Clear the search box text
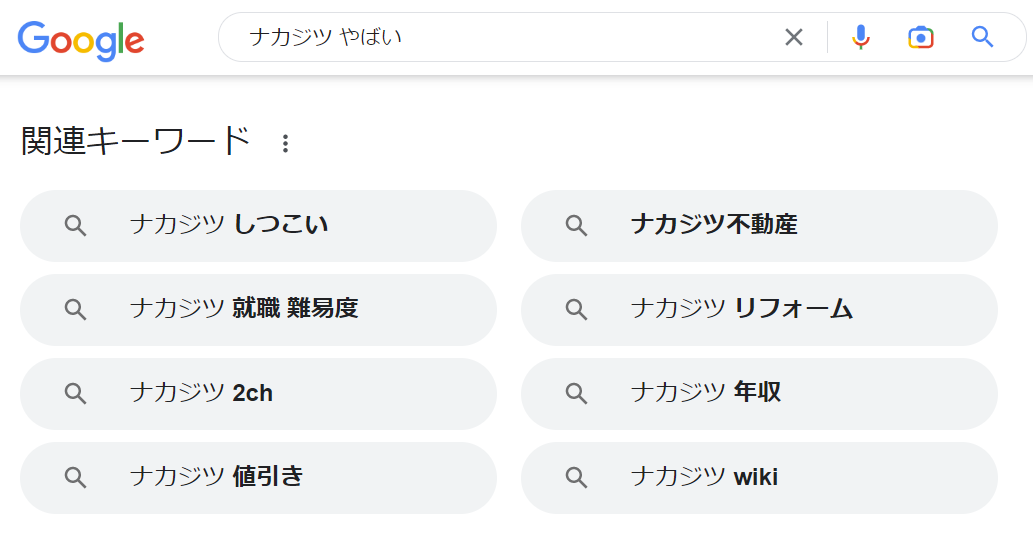 [x=794, y=38]
